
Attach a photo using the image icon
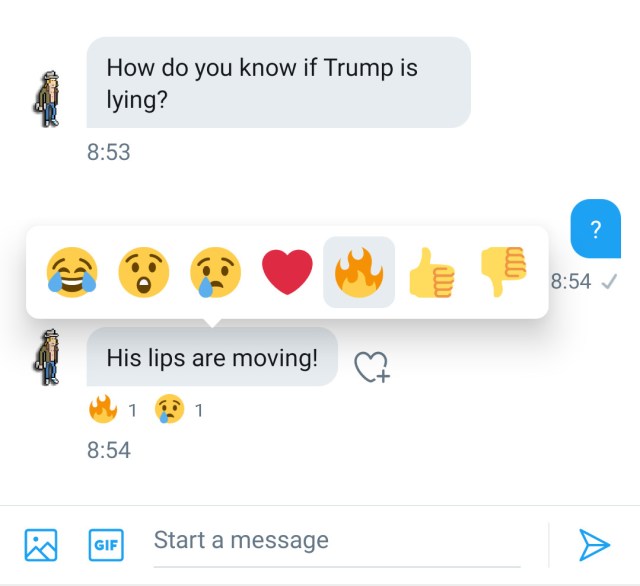[41, 545]
